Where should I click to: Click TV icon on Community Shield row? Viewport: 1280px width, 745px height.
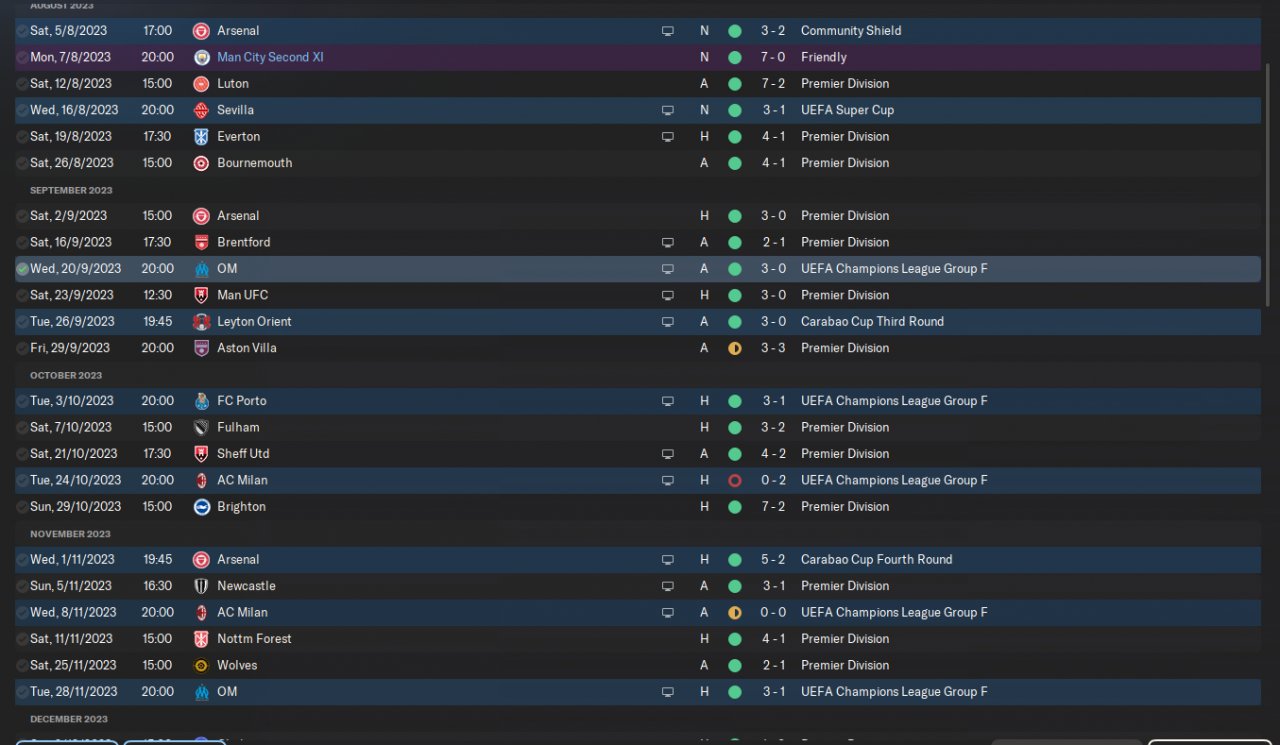(x=668, y=31)
